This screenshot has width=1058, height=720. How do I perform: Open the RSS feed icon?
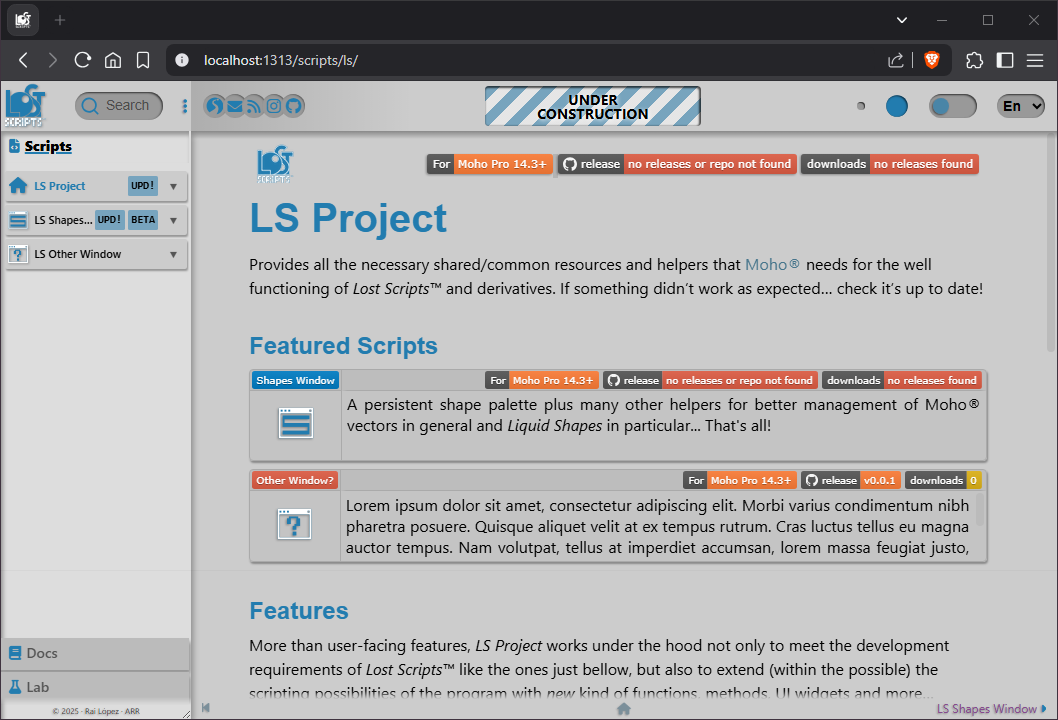[x=254, y=106]
